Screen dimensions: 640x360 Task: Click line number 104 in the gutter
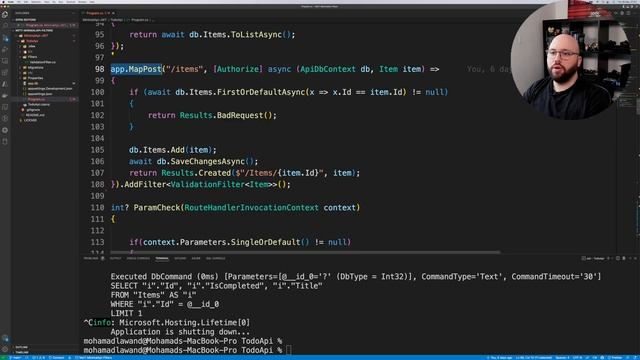[97, 138]
